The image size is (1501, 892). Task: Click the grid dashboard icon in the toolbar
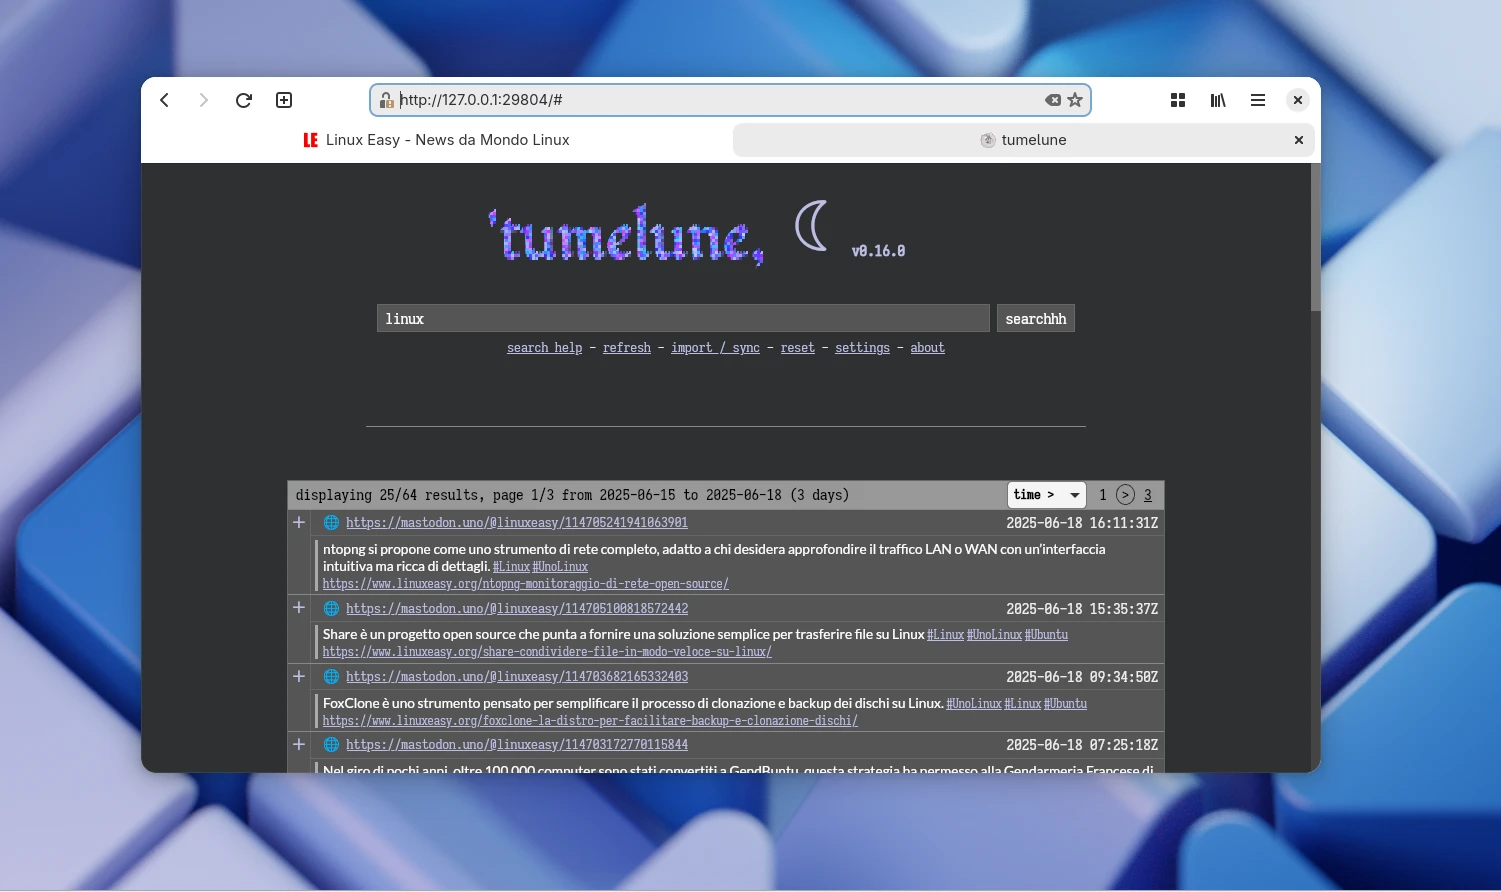tap(1177, 100)
